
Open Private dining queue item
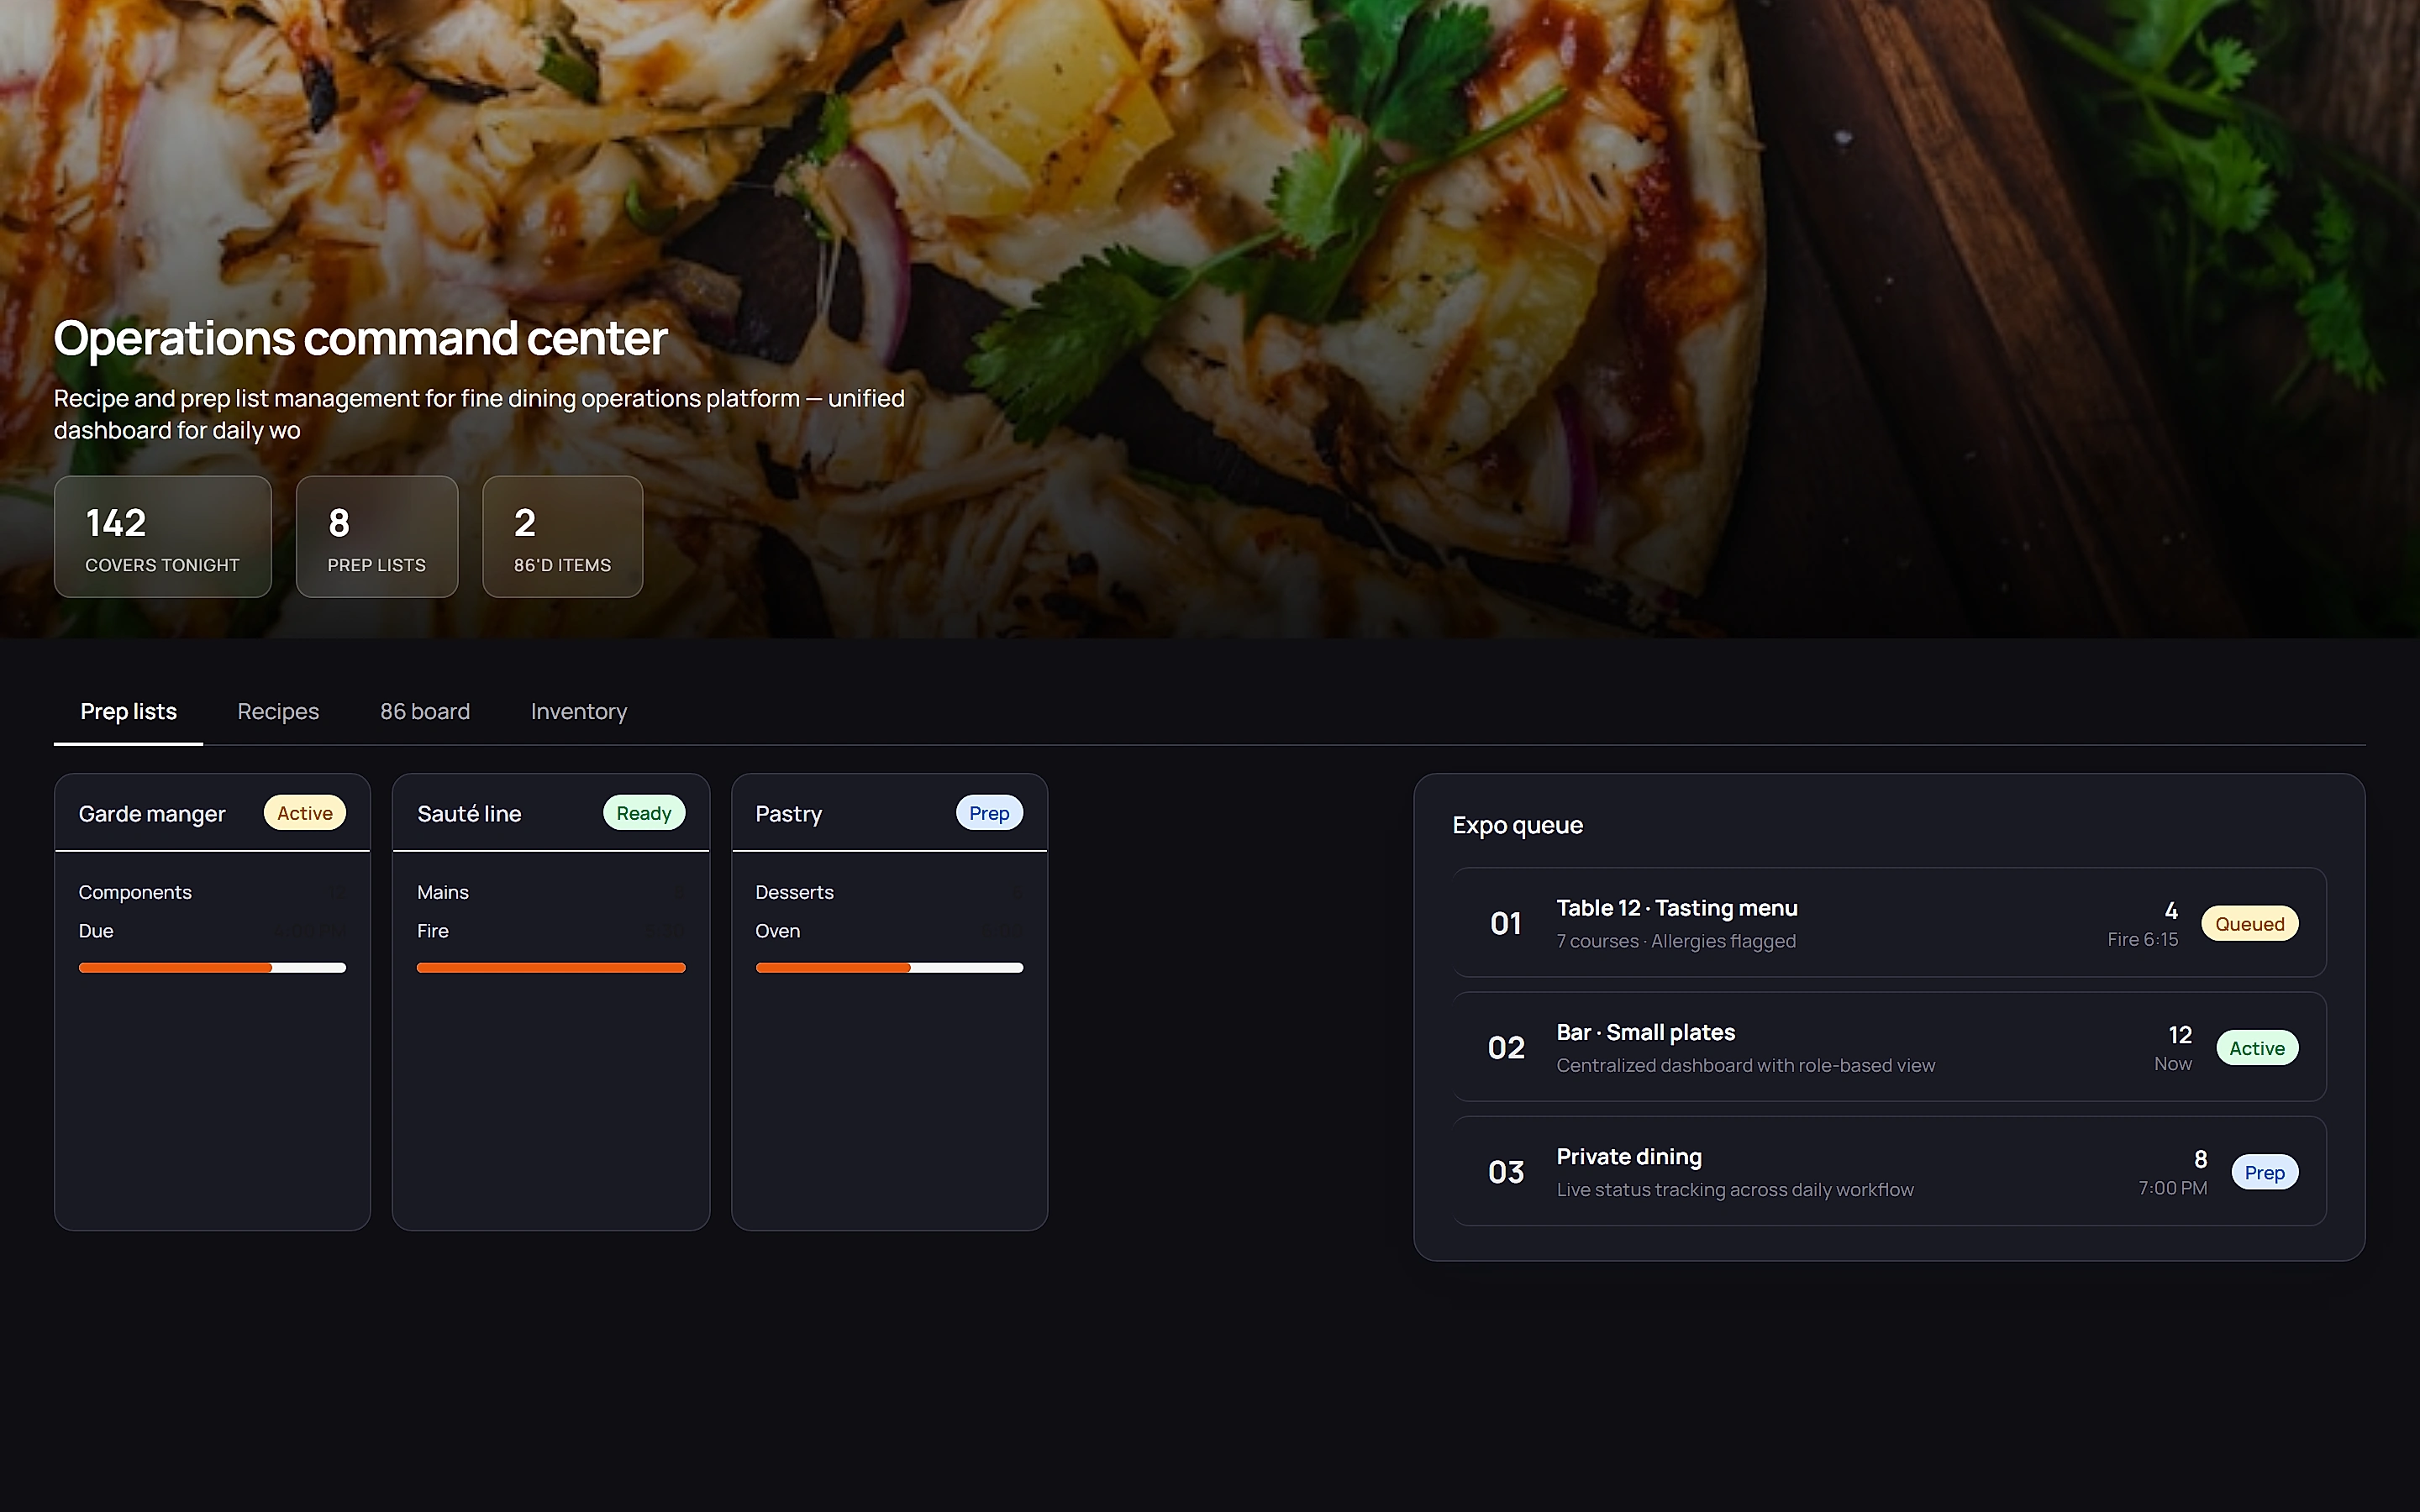click(1889, 1171)
